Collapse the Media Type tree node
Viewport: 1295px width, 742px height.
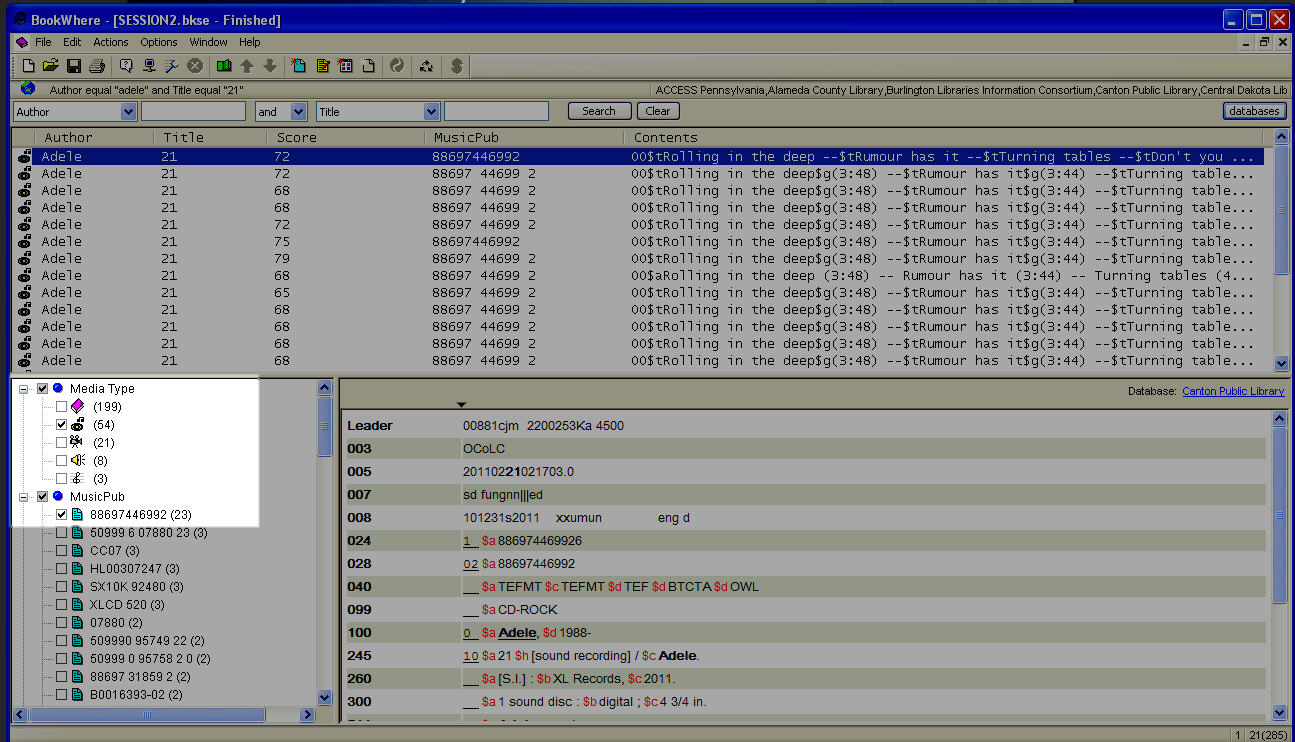[x=23, y=388]
